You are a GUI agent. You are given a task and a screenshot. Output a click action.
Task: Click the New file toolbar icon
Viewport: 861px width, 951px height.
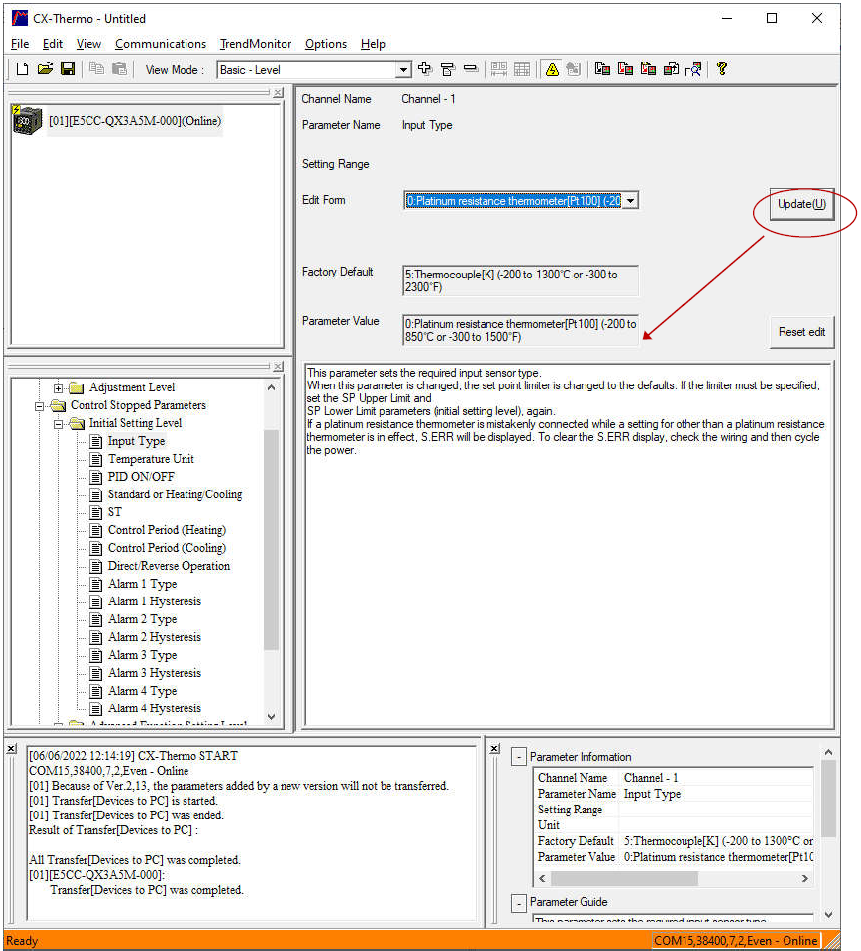tap(22, 69)
